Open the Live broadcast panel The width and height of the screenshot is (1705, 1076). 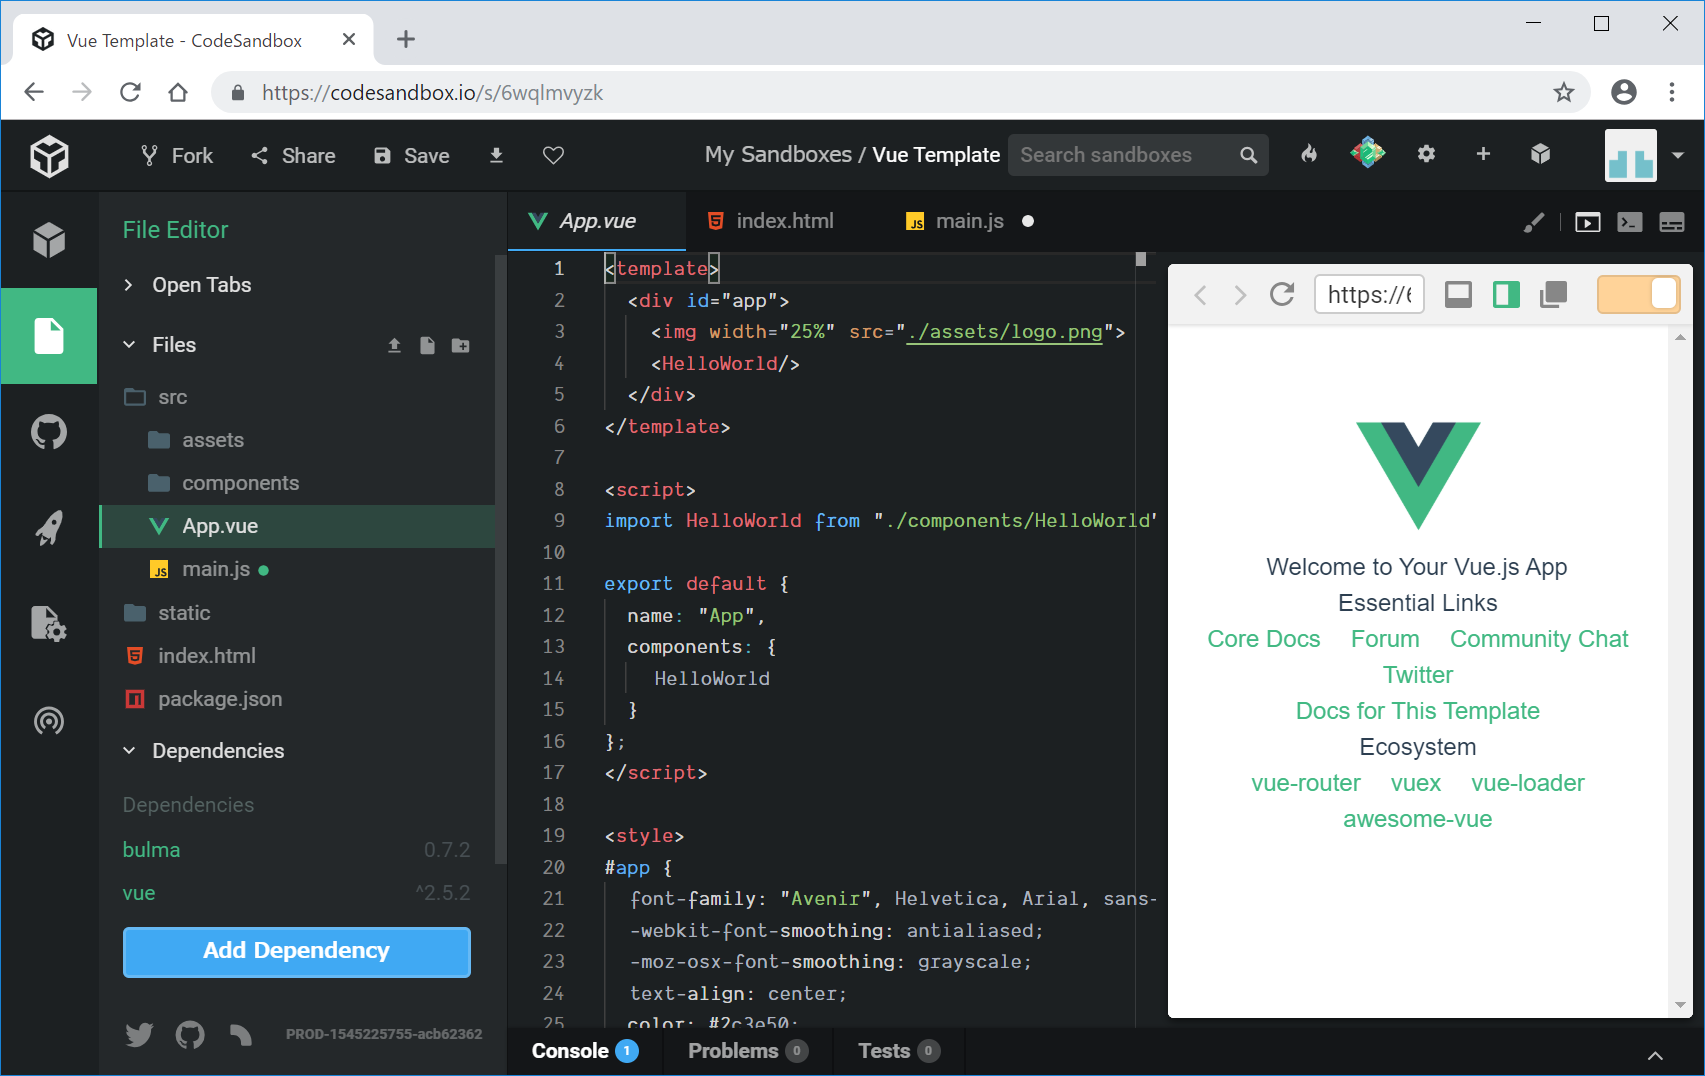[x=48, y=721]
